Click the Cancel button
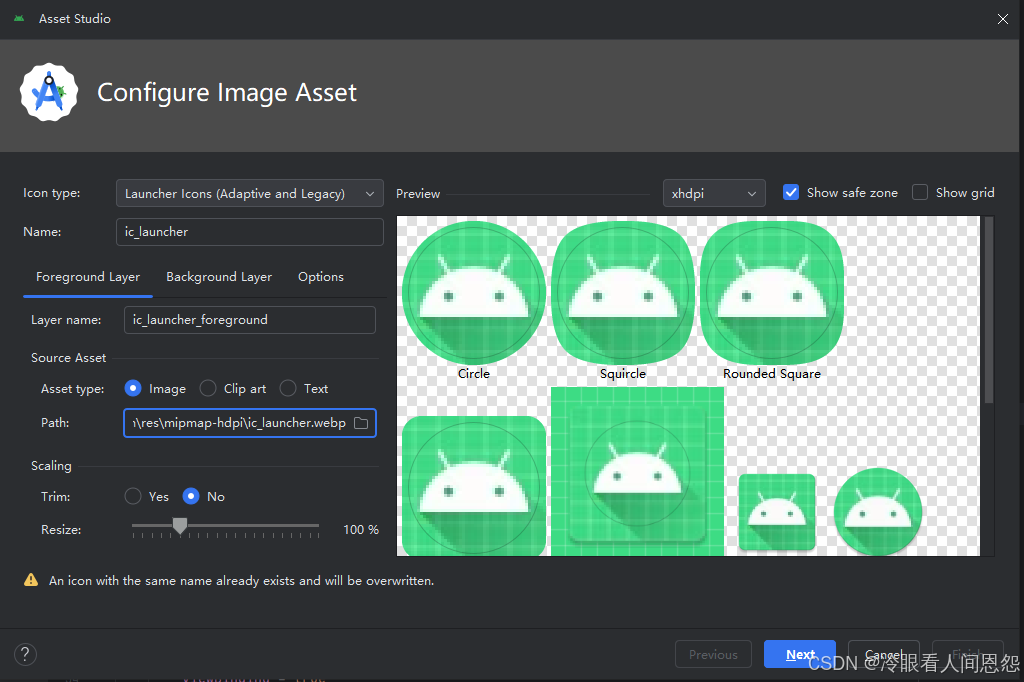Viewport: 1024px width, 682px height. [x=884, y=654]
